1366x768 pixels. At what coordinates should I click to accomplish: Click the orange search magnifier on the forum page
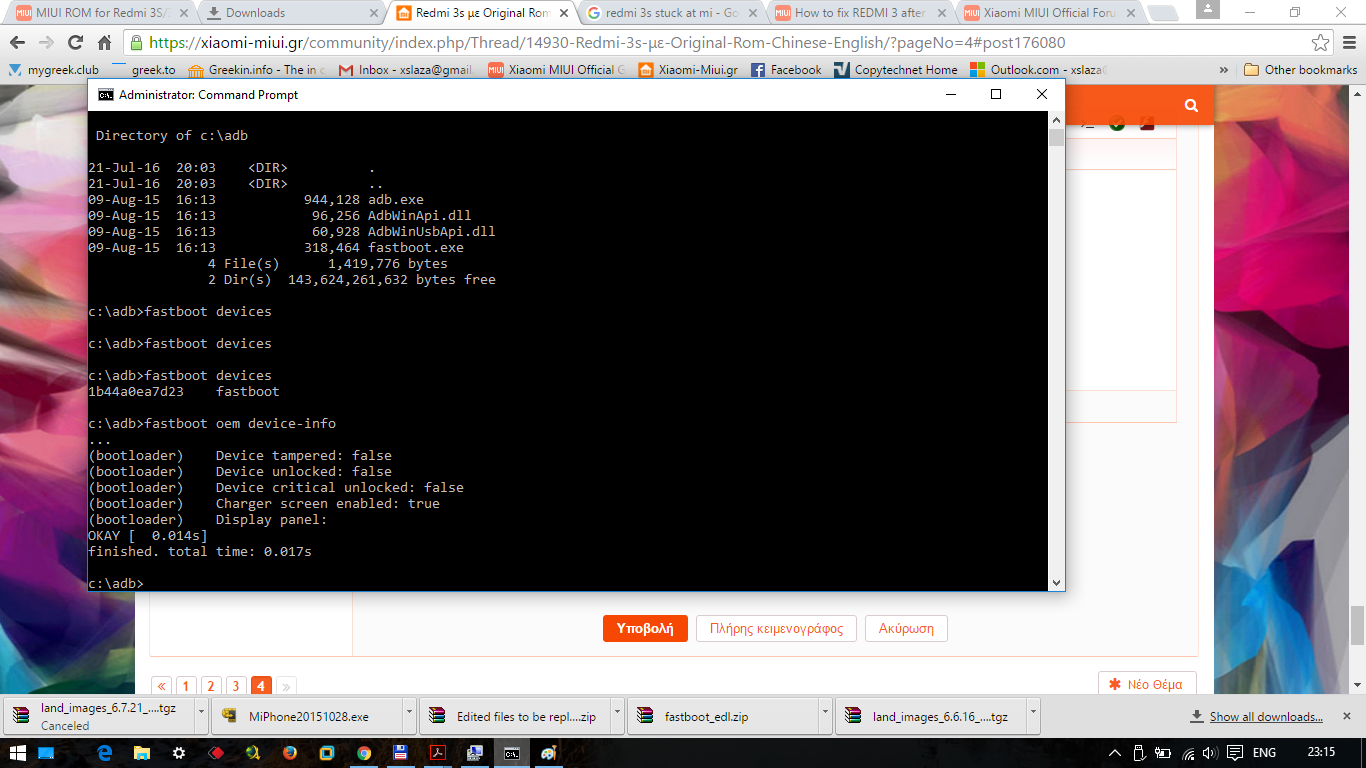pyautogui.click(x=1191, y=105)
